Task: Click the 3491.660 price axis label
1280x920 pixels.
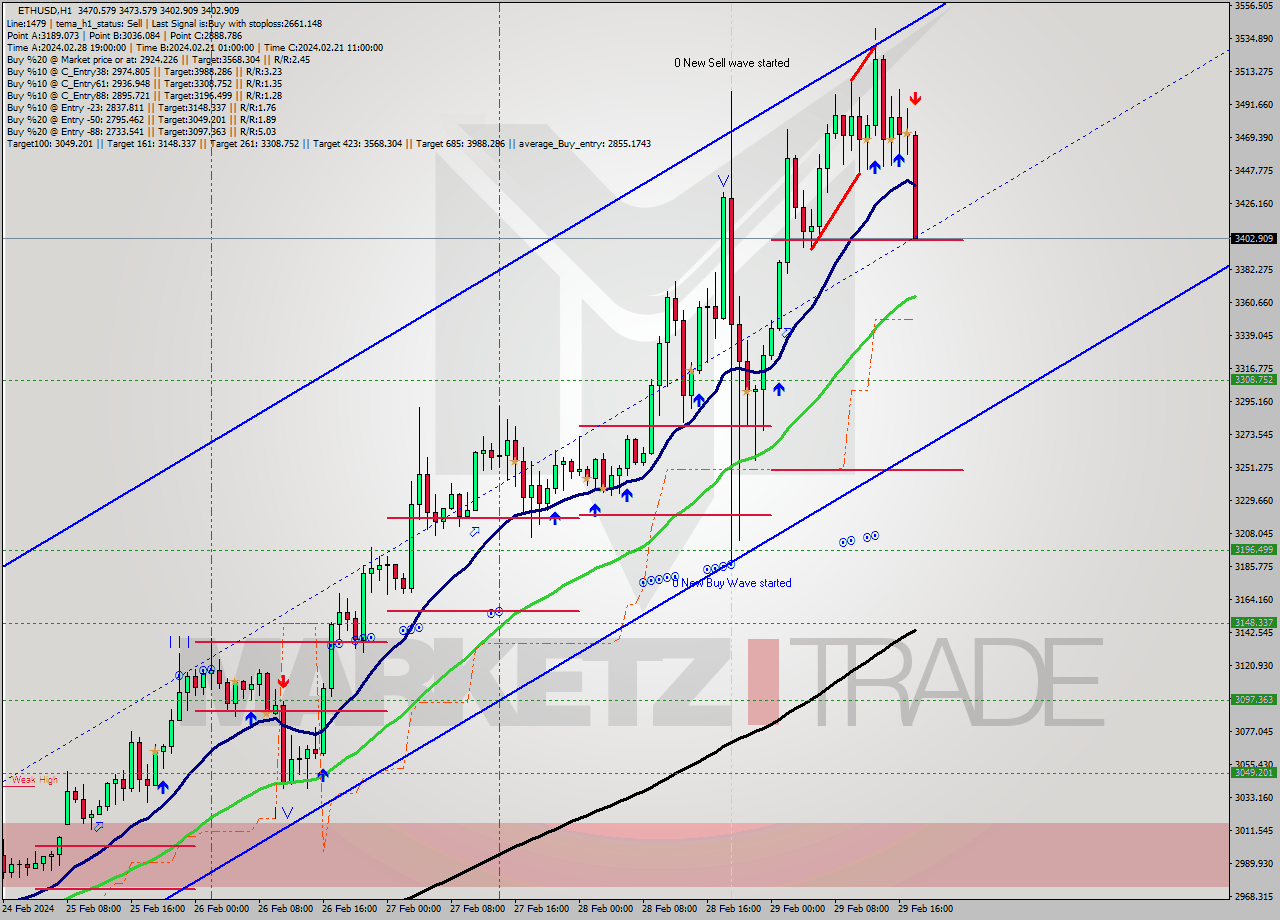Action: coord(1254,104)
